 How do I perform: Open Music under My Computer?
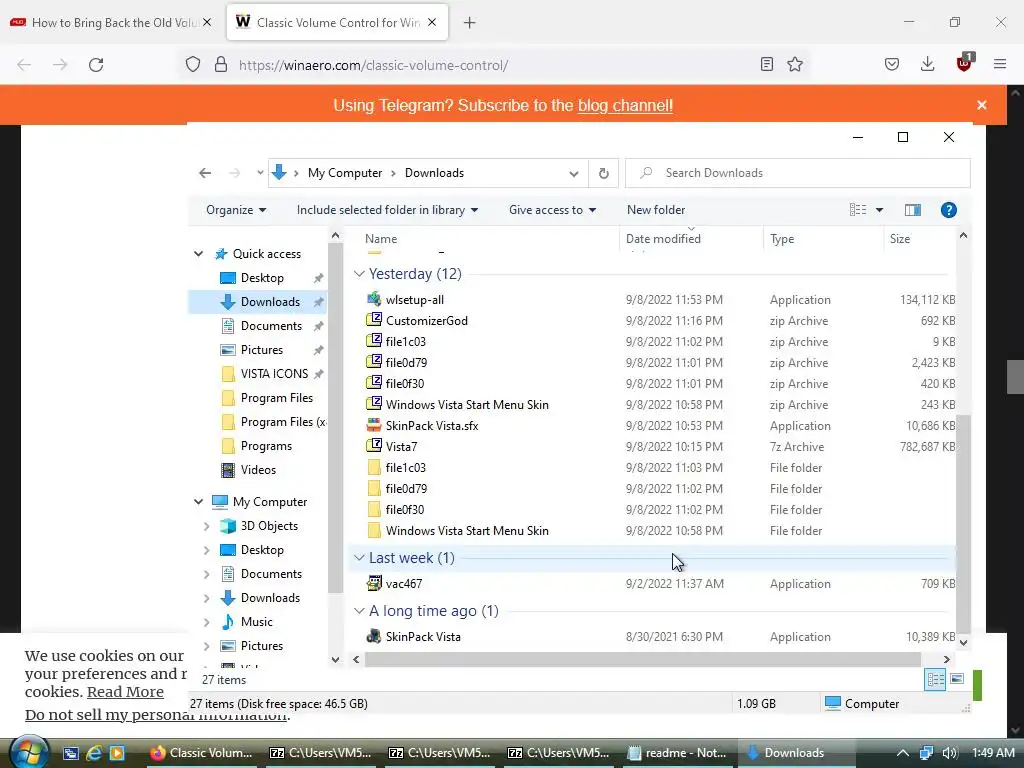point(256,622)
